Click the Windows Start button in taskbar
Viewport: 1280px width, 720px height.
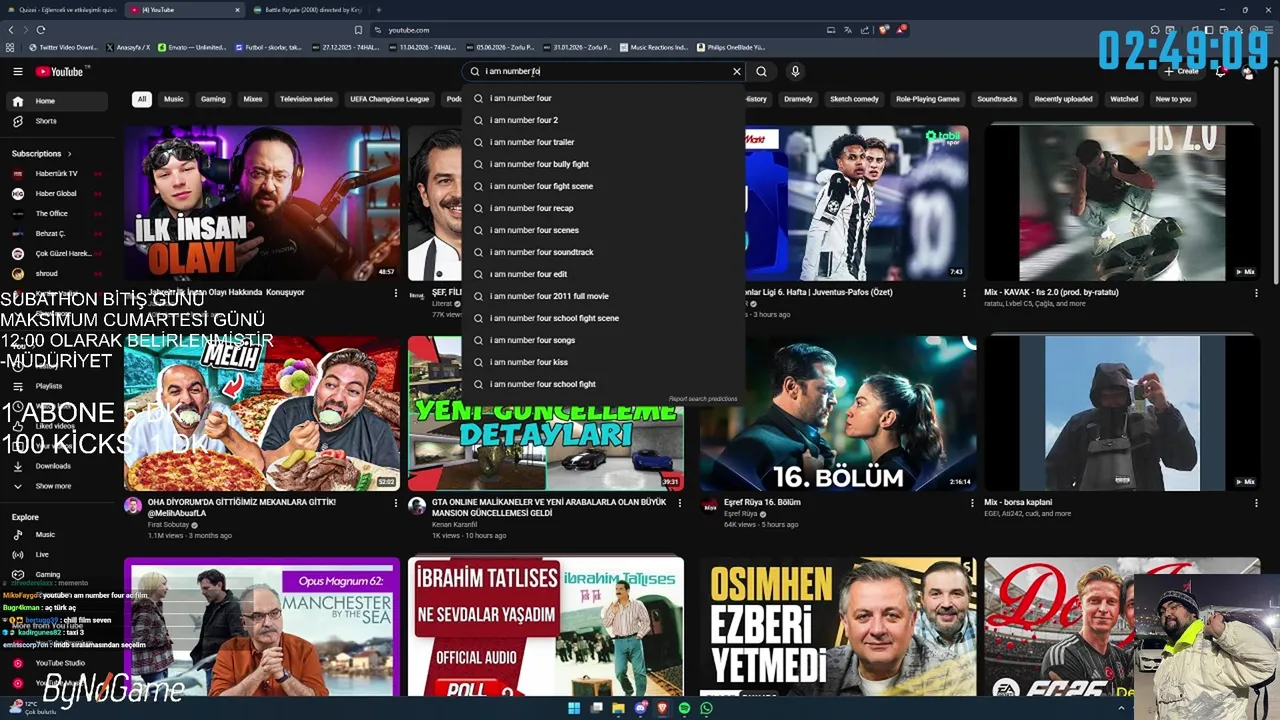(574, 708)
